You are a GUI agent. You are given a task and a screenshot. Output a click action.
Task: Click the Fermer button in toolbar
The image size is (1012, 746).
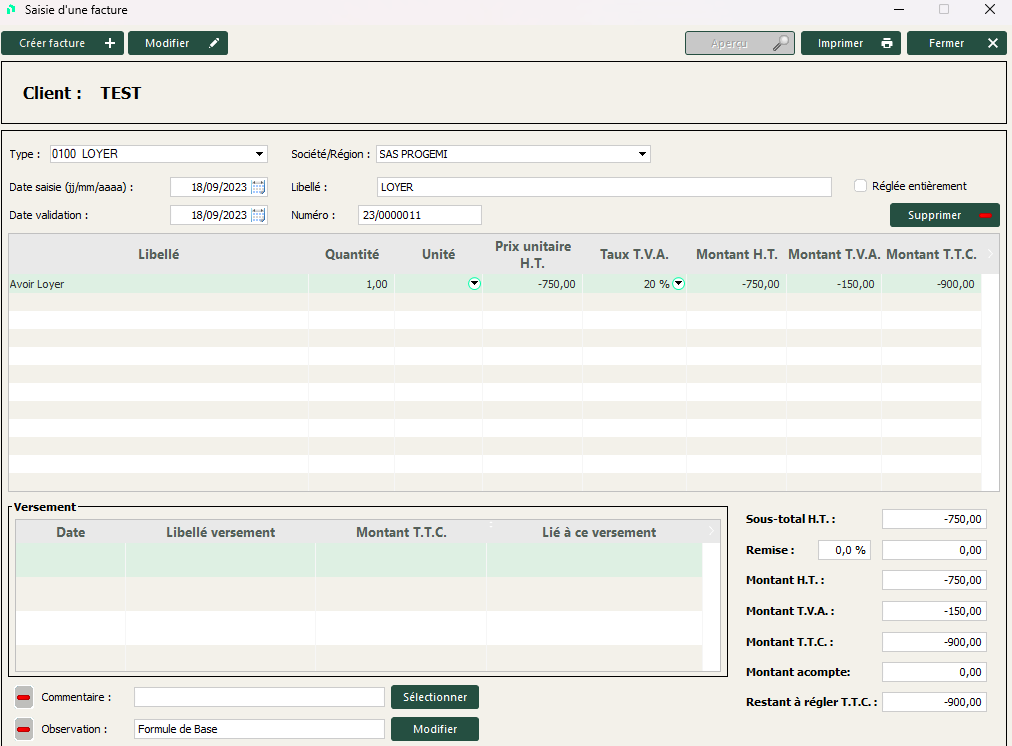pos(956,43)
